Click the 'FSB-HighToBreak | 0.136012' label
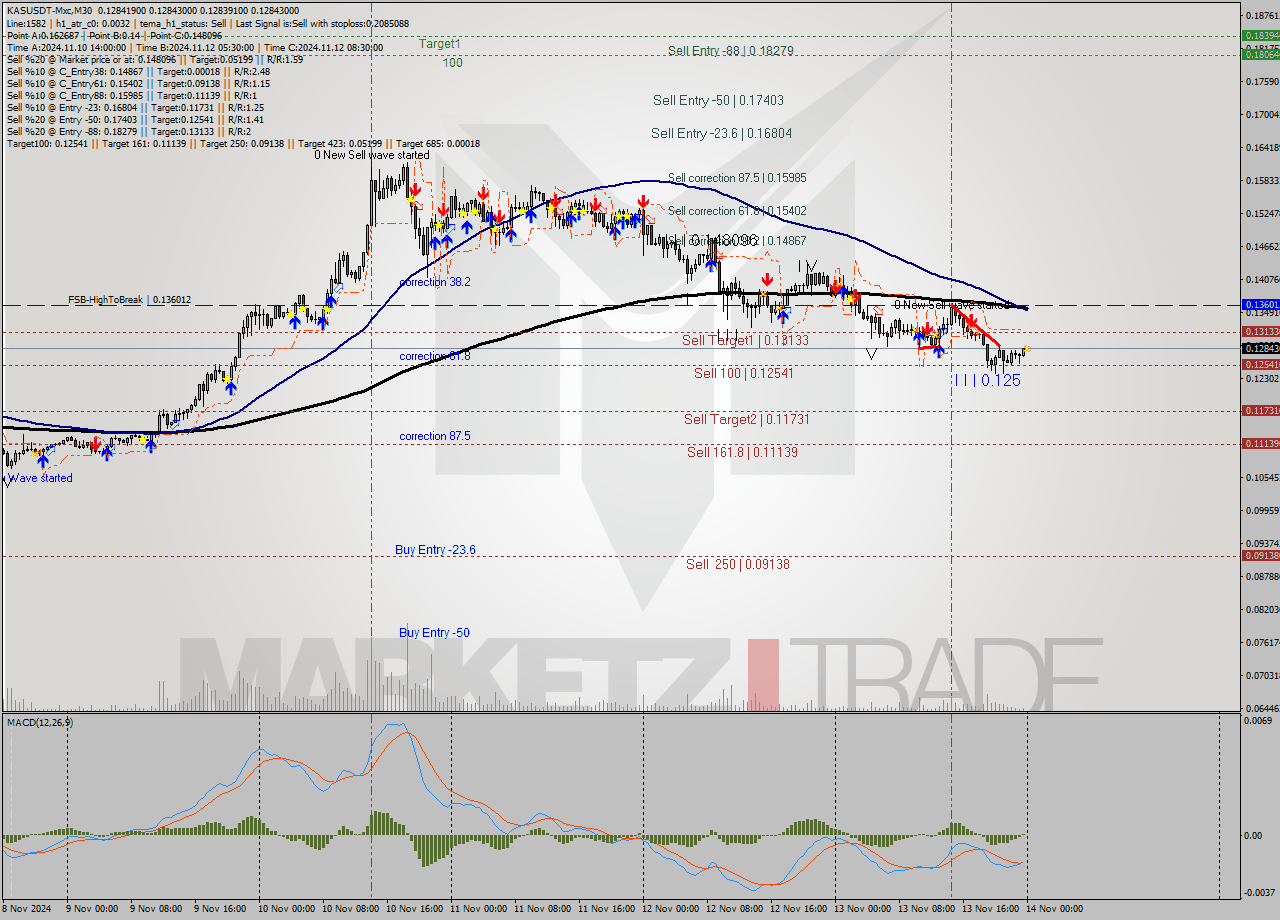The width and height of the screenshot is (1280, 920). 129,299
